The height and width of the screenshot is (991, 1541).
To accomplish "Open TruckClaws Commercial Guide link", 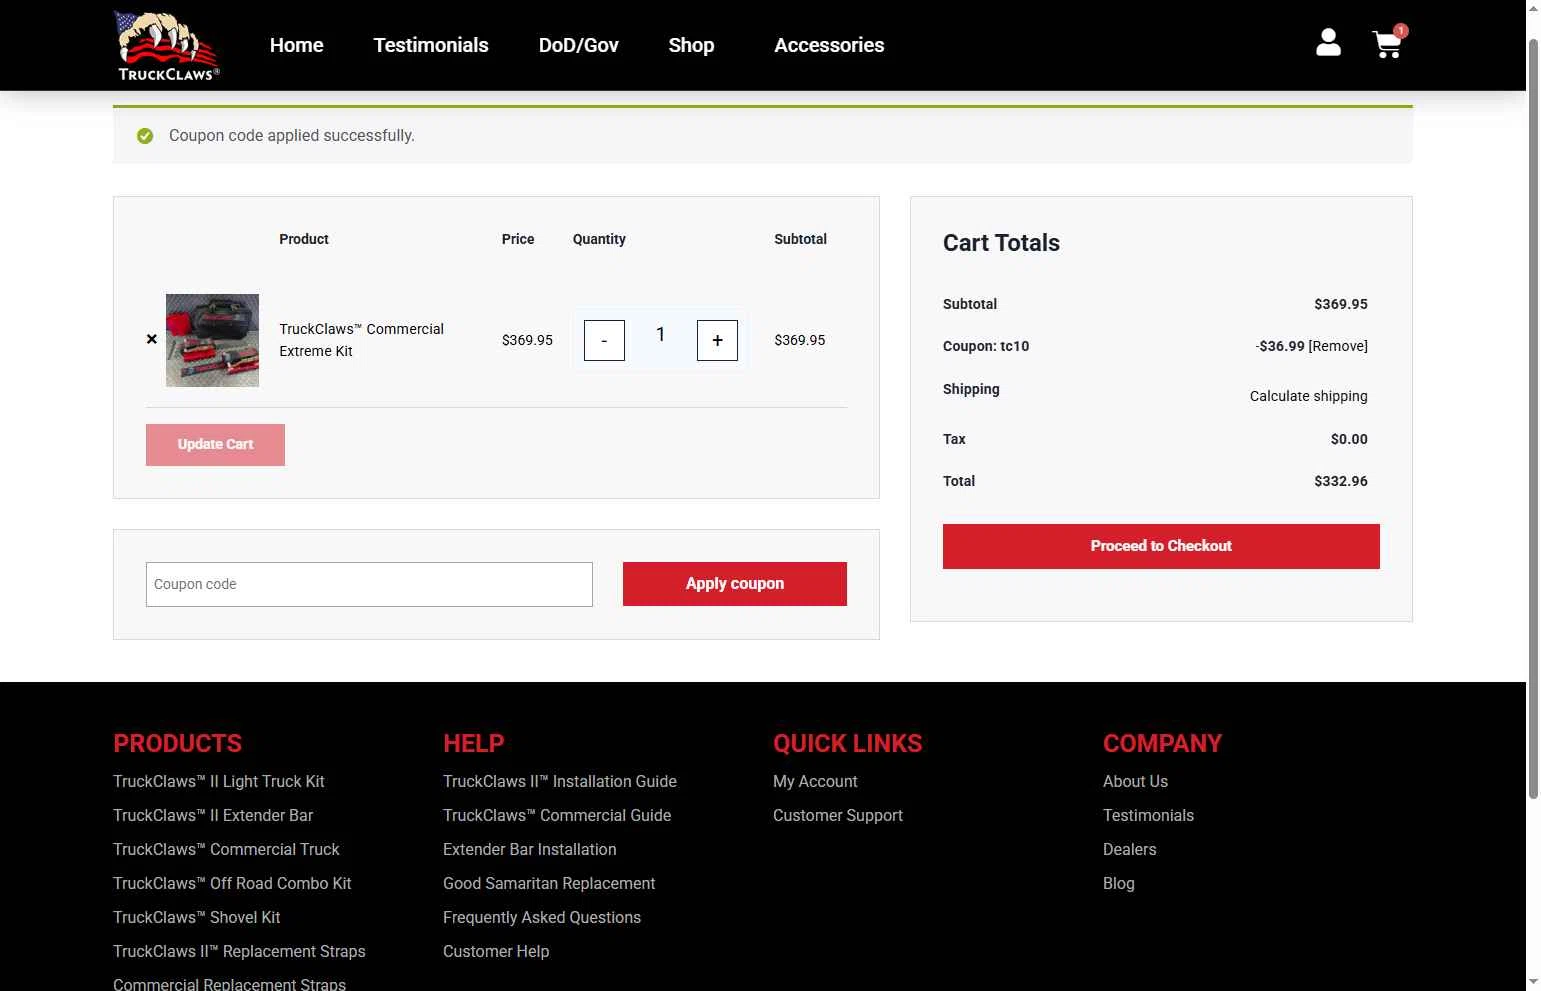I will pyautogui.click(x=557, y=816).
